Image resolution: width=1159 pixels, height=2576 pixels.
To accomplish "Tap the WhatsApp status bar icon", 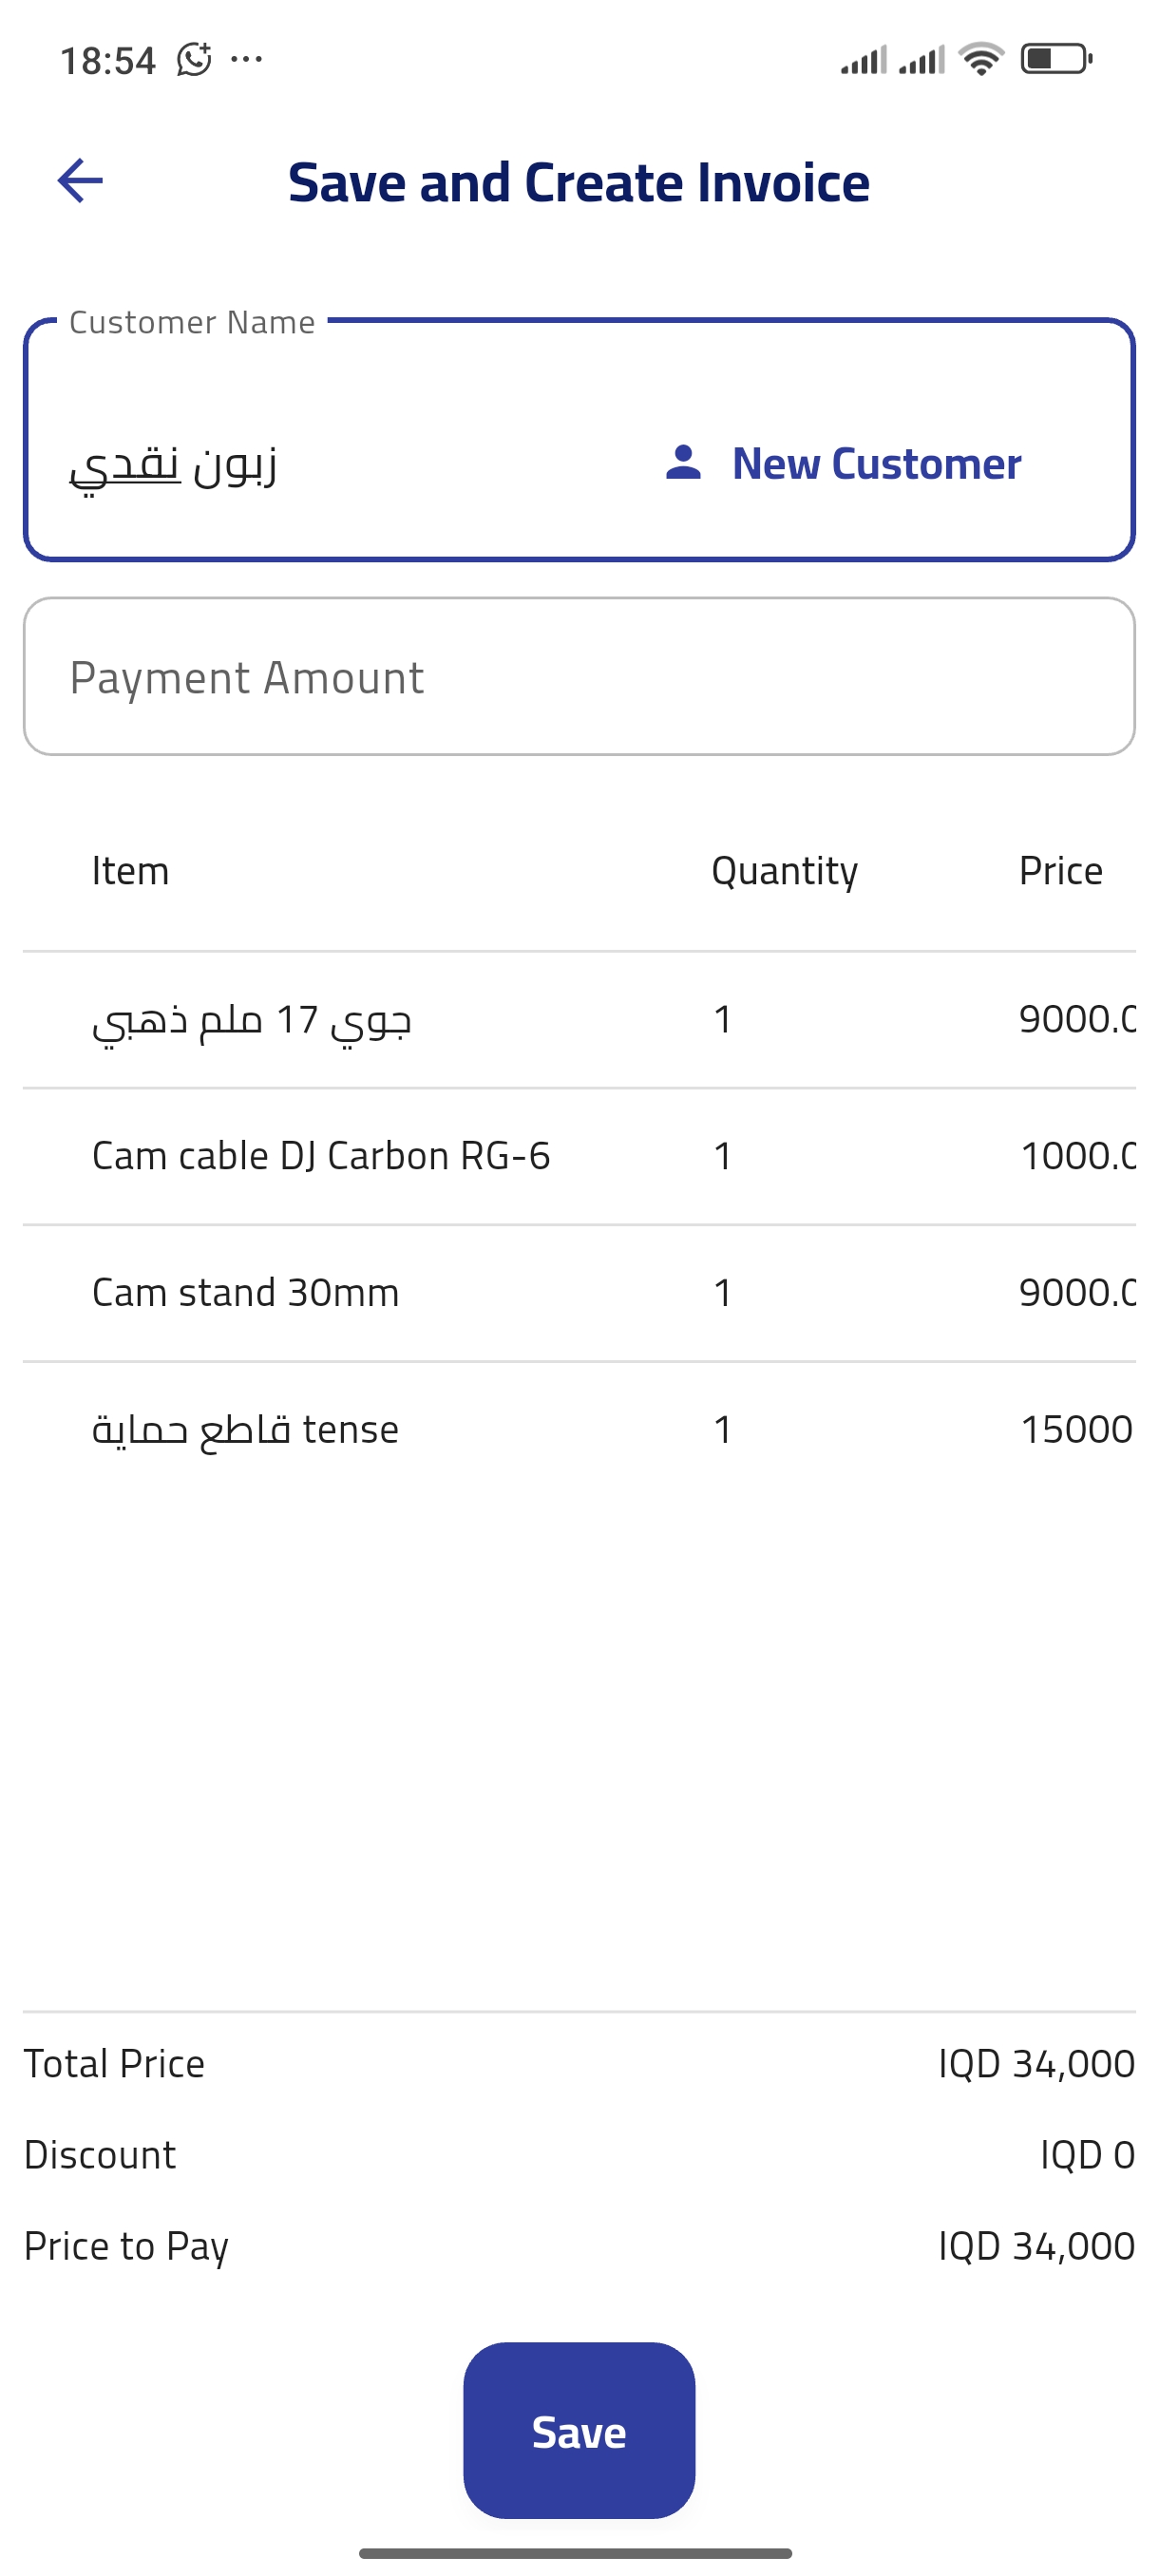I will click(194, 60).
